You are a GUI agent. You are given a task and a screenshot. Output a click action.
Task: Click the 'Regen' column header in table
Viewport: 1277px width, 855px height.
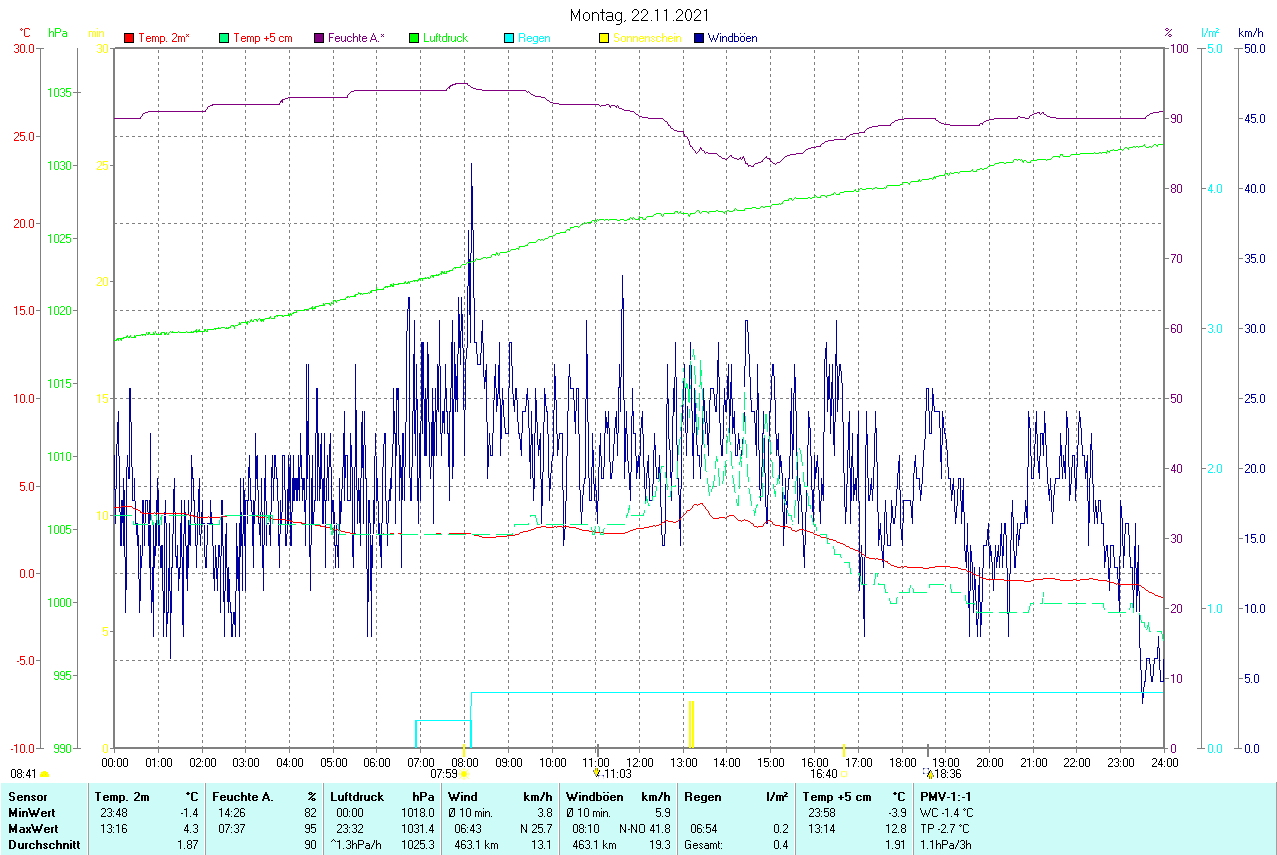coord(704,797)
